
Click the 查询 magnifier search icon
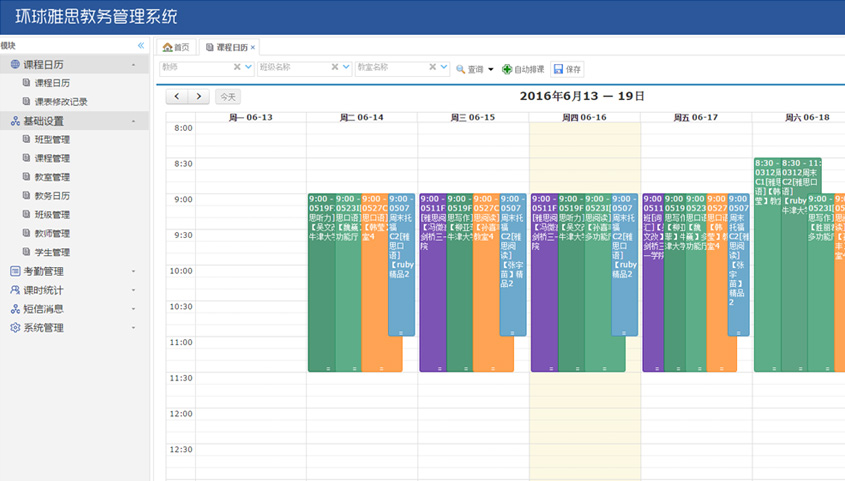461,70
